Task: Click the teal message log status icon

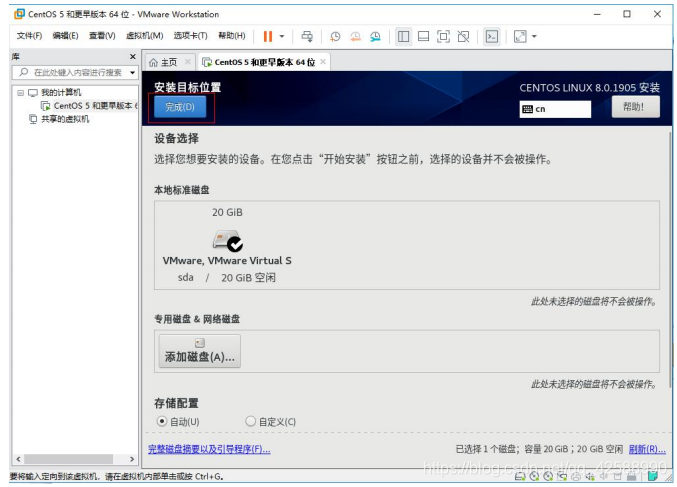Action: click(x=652, y=476)
